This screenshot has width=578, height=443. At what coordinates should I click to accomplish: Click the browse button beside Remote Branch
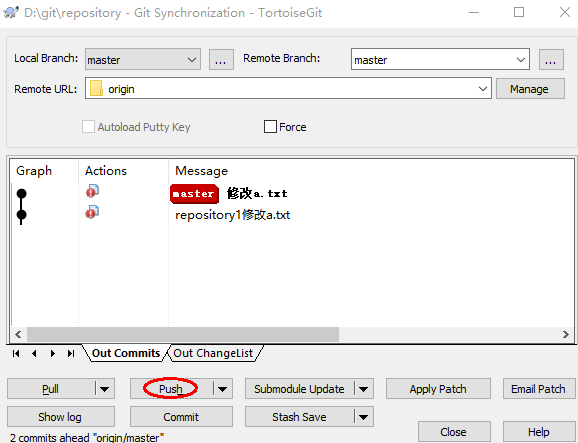(x=551, y=60)
